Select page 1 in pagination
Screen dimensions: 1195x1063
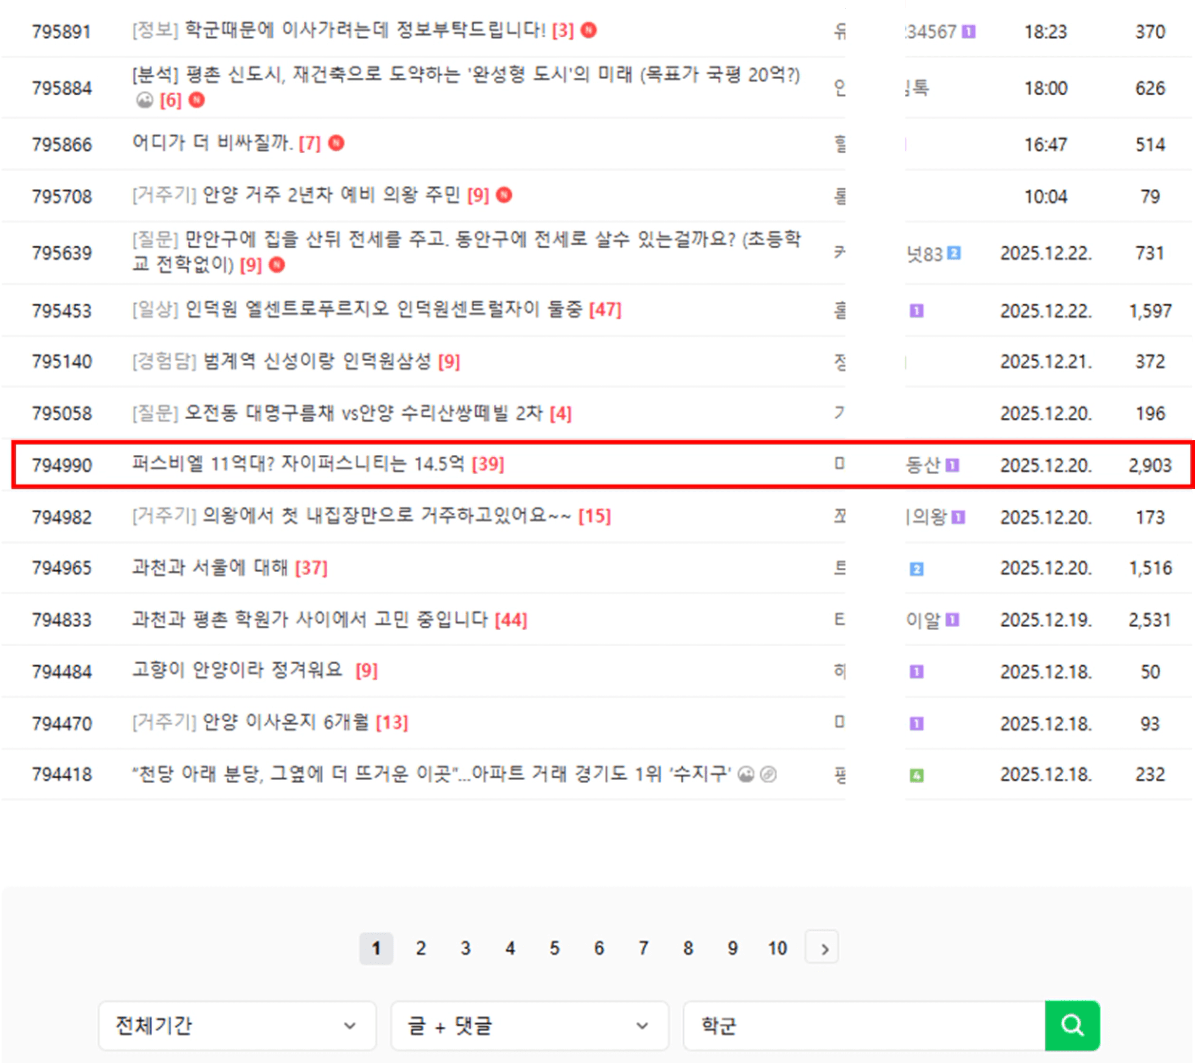376,948
